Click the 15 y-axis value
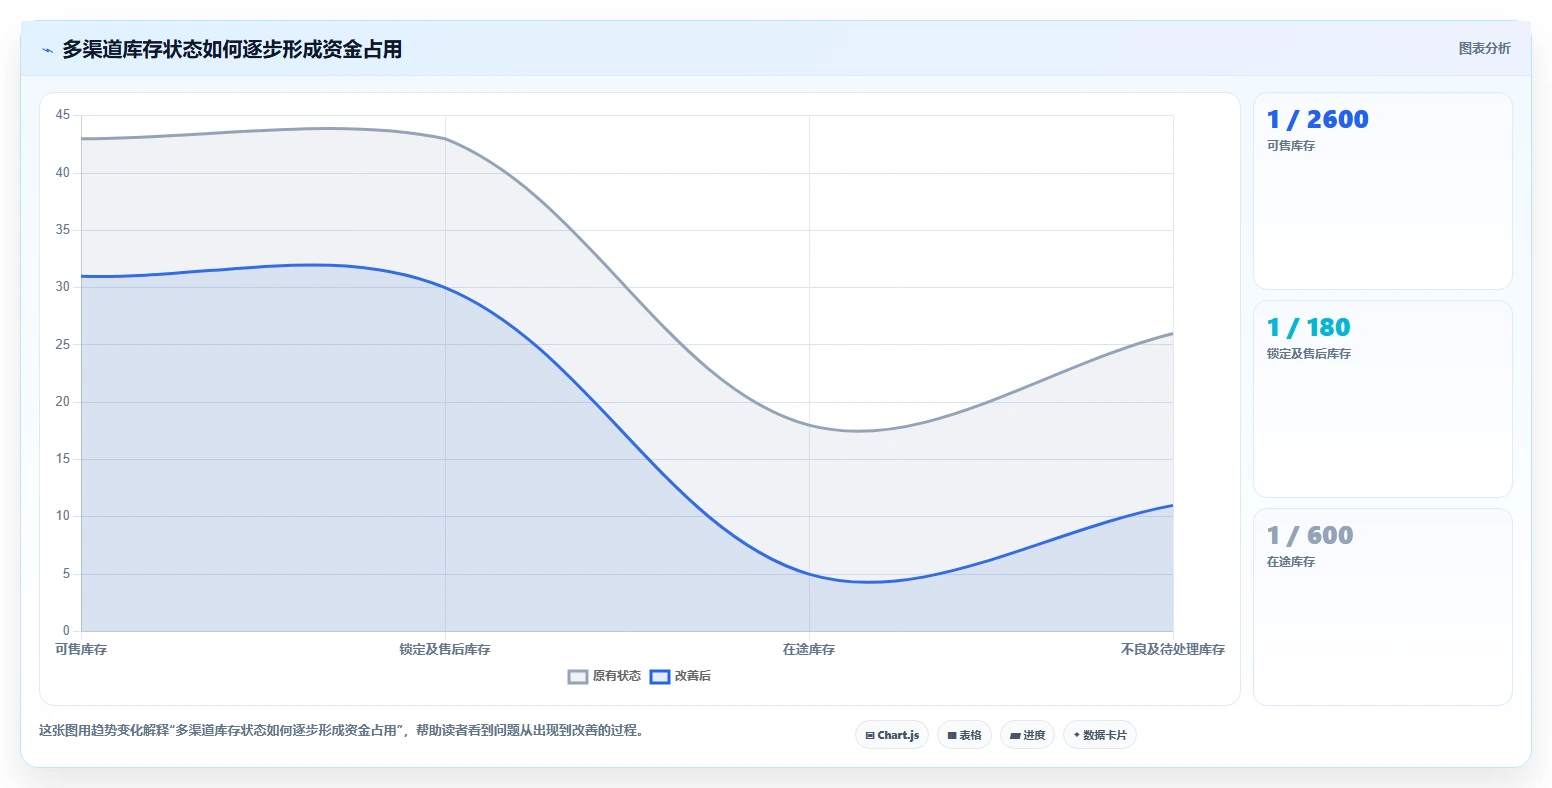The image size is (1552, 788). tap(63, 459)
